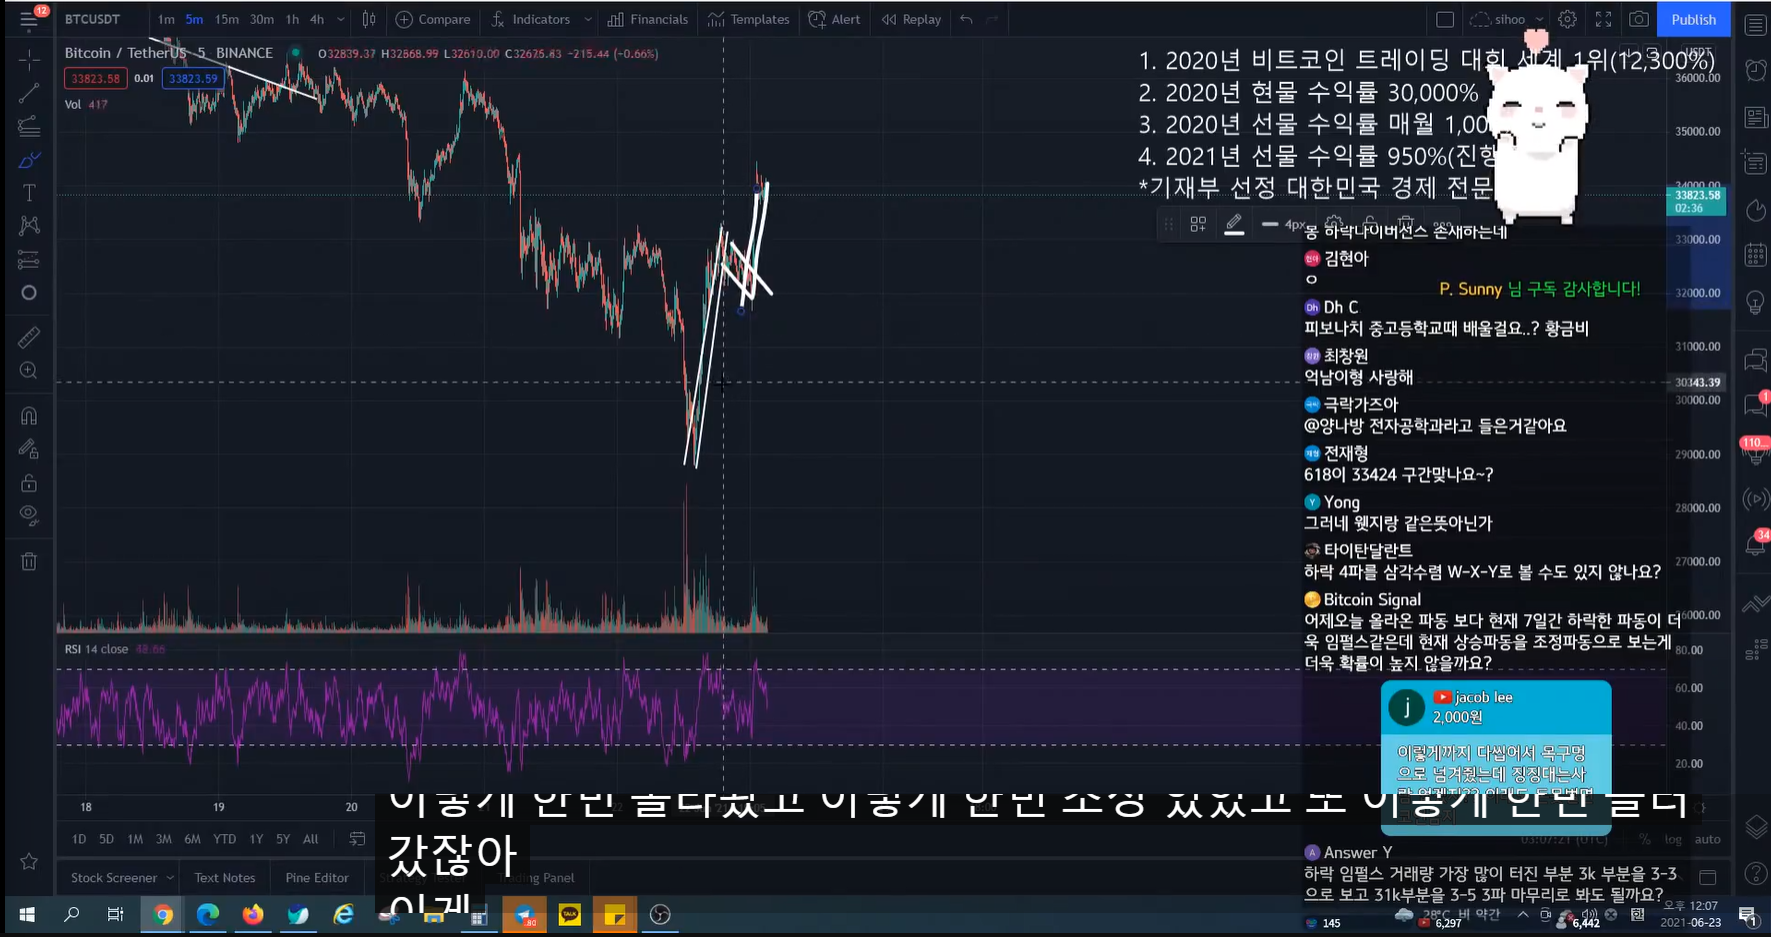
Task: Select the crosshair cursor tool
Action: (x=29, y=61)
